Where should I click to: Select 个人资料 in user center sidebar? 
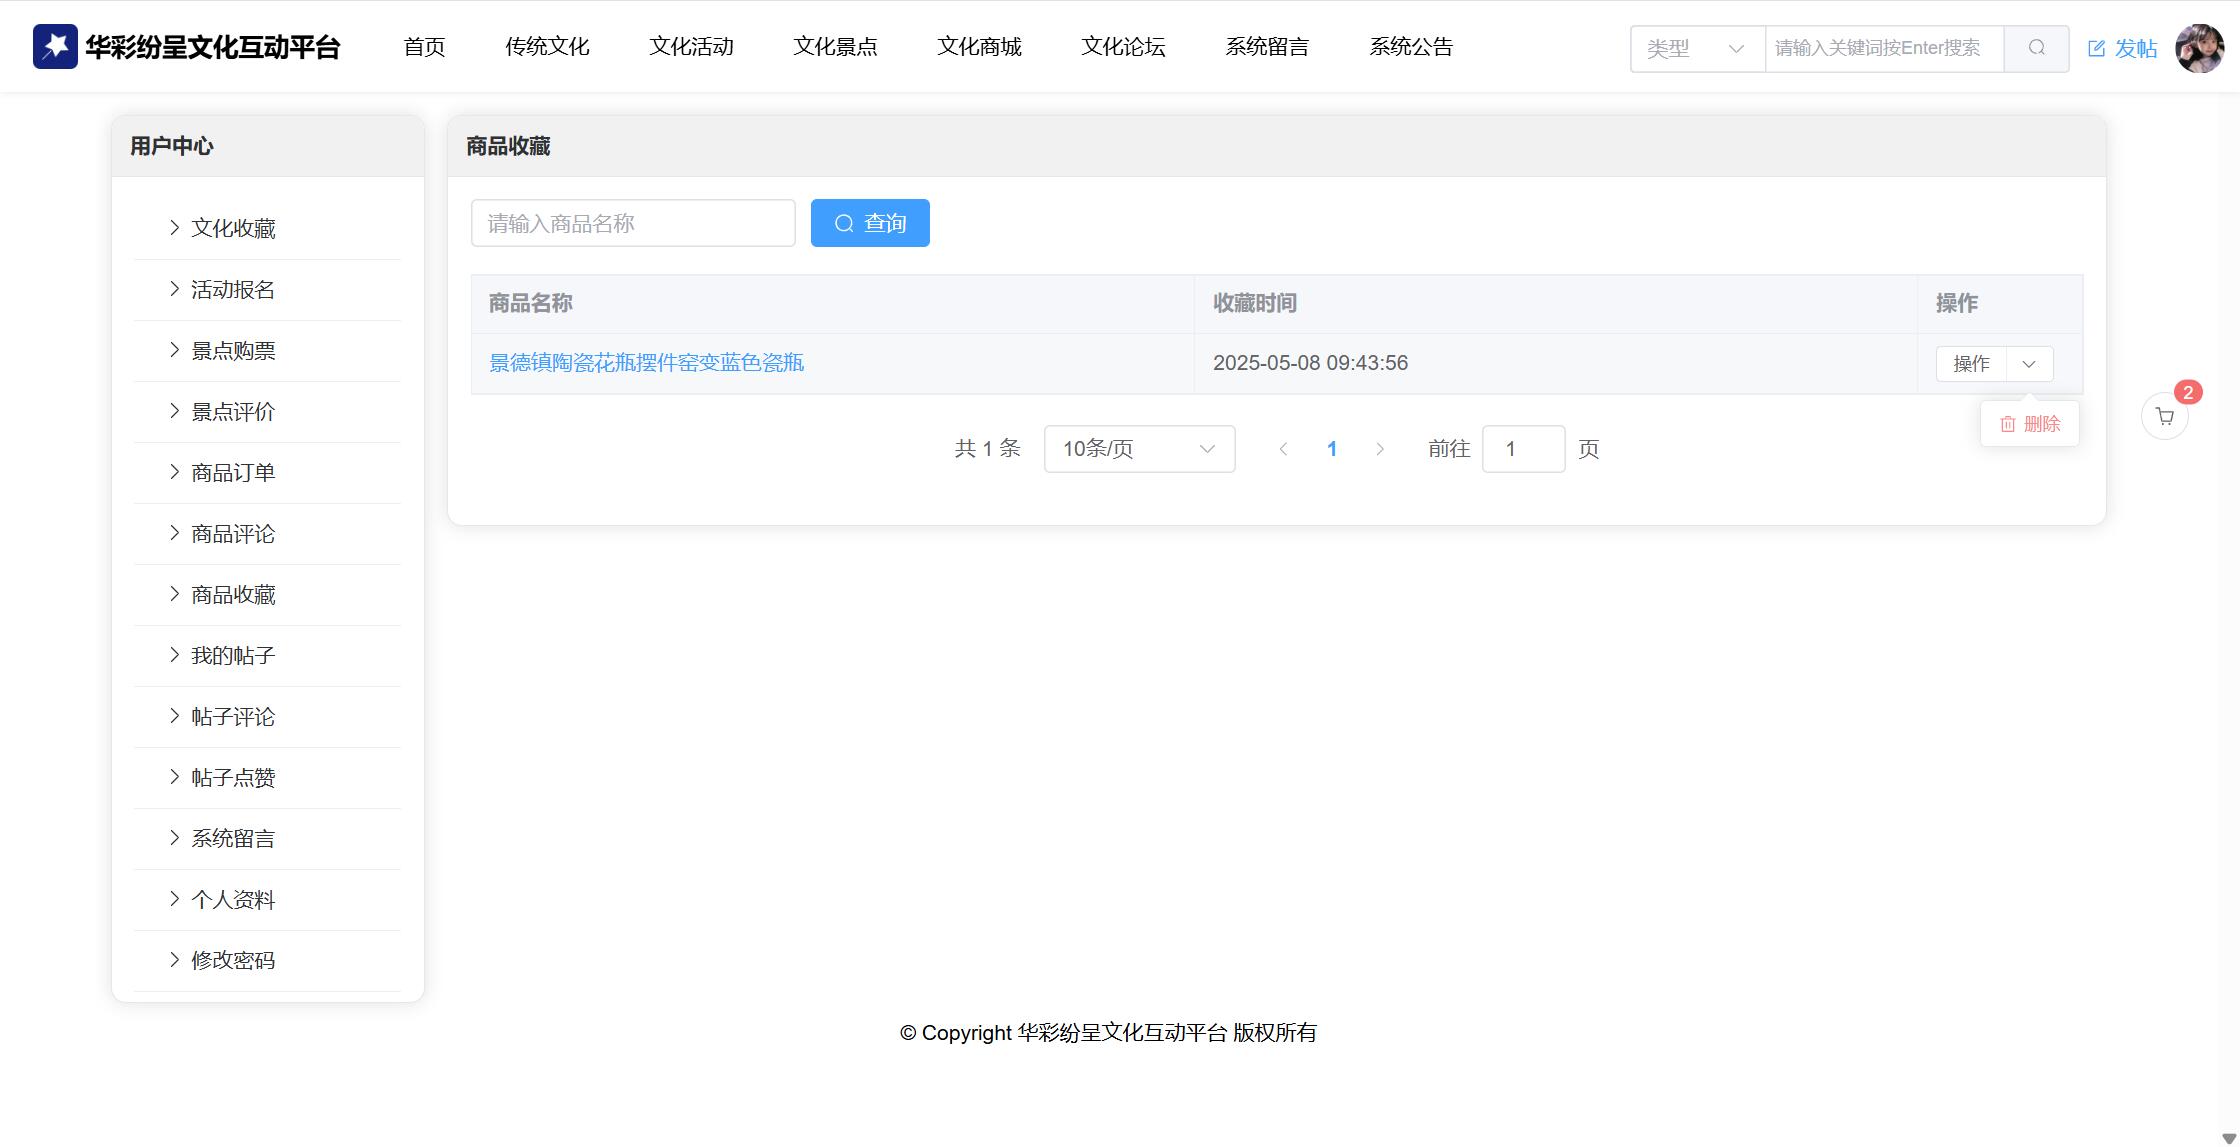click(x=233, y=900)
